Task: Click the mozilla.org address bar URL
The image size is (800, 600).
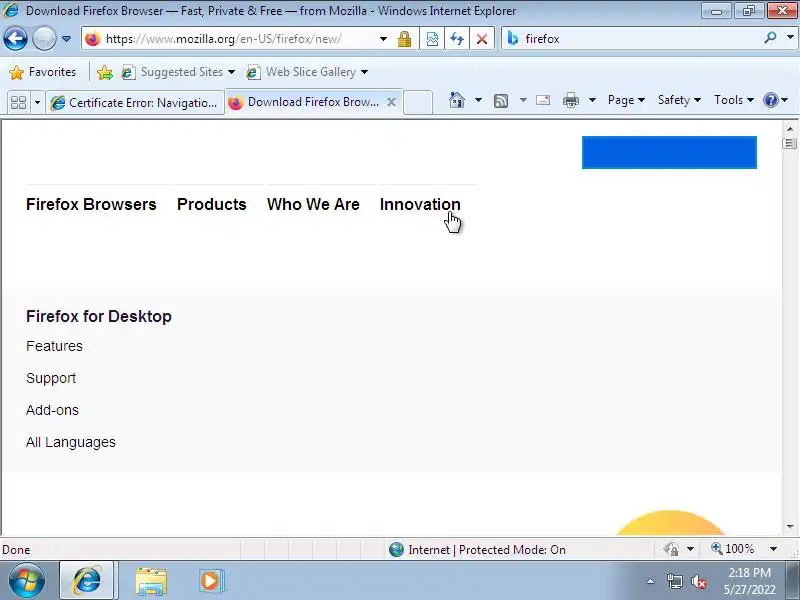Action: tap(223, 39)
